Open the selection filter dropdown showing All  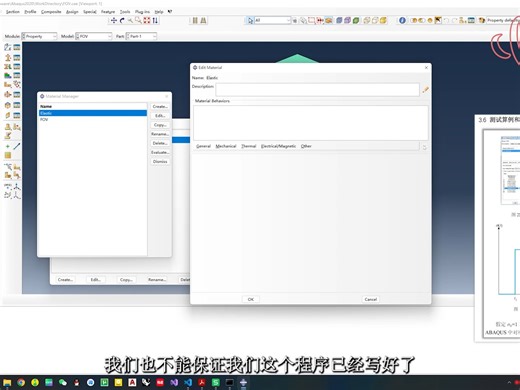pos(273,21)
